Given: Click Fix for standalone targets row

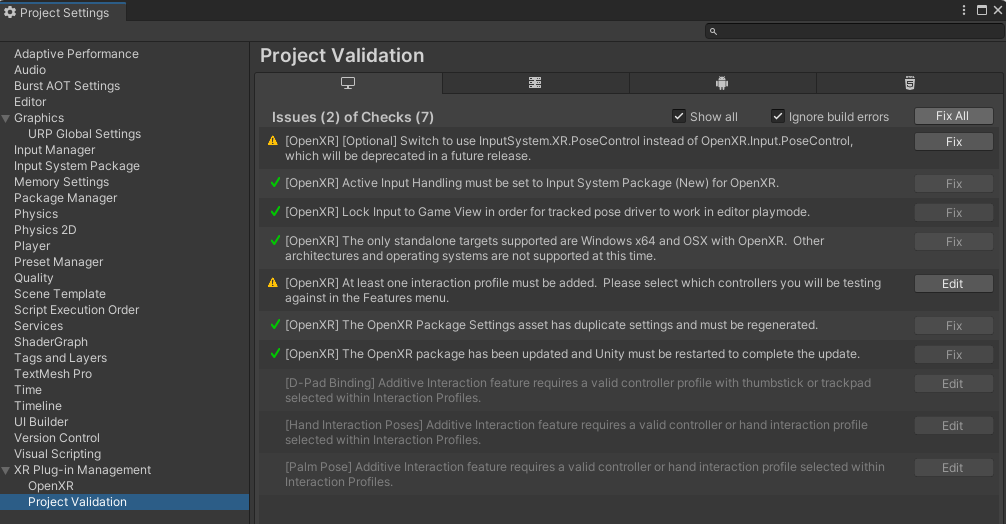Looking at the screenshot, I should (953, 242).
